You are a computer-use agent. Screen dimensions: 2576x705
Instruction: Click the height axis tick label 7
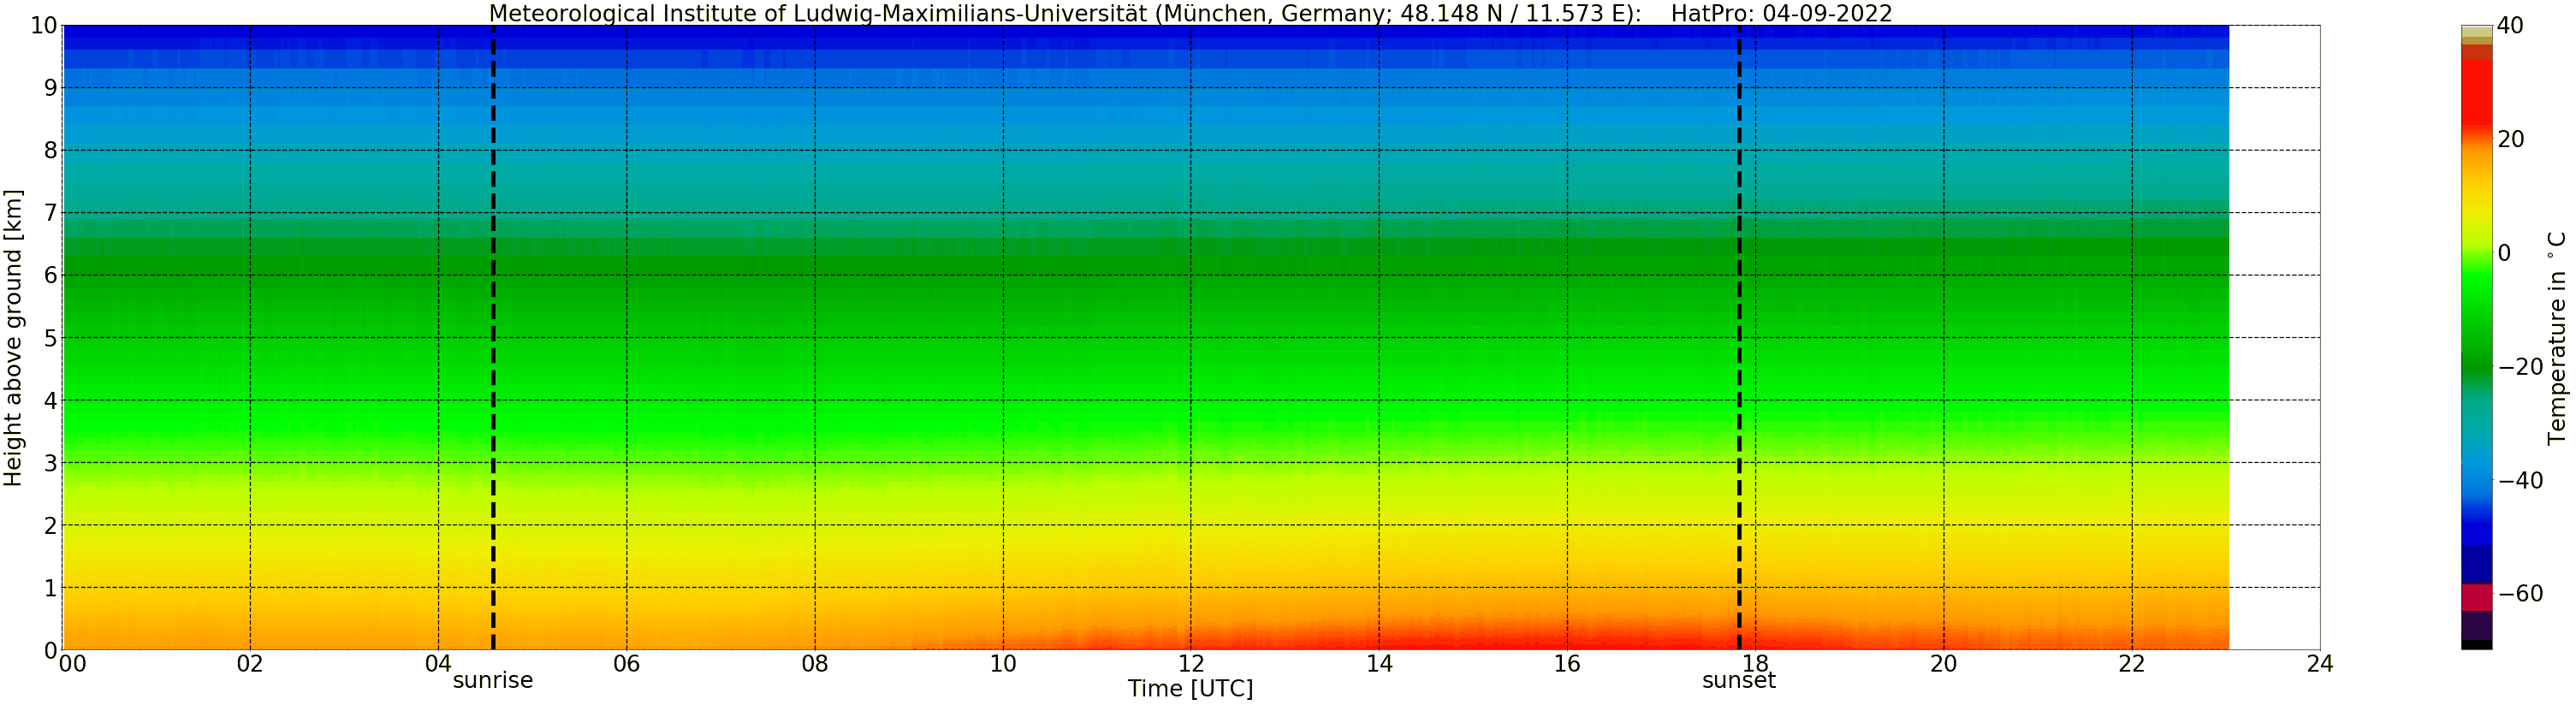click(x=50, y=213)
